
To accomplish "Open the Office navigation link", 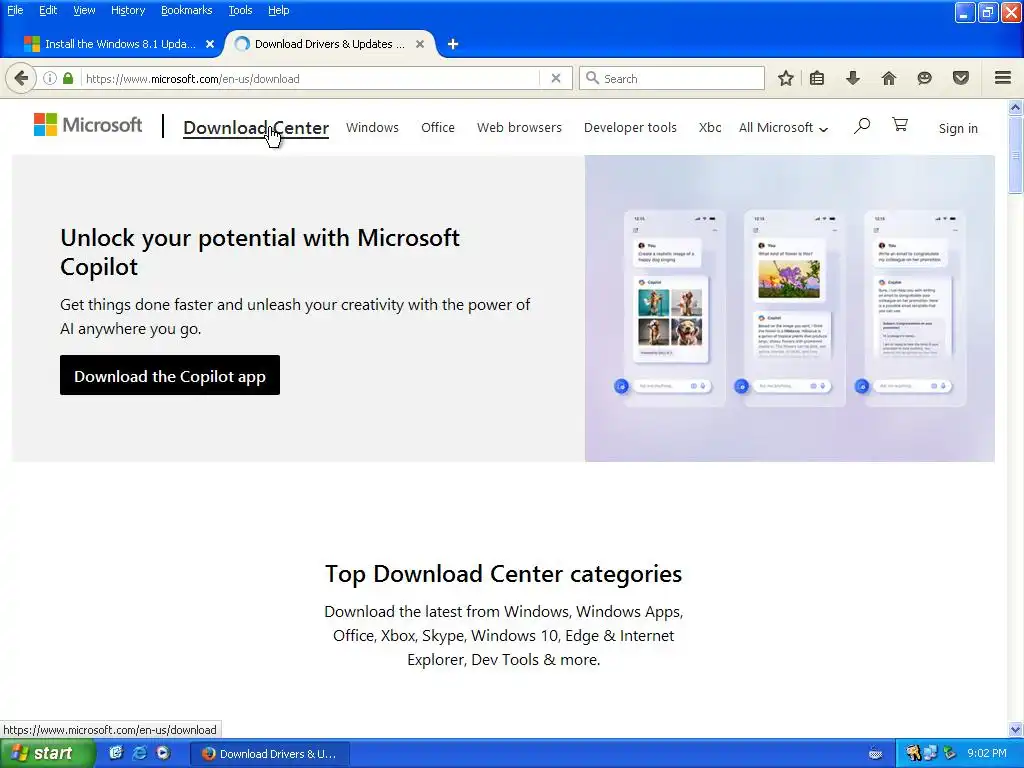I will click(438, 128).
